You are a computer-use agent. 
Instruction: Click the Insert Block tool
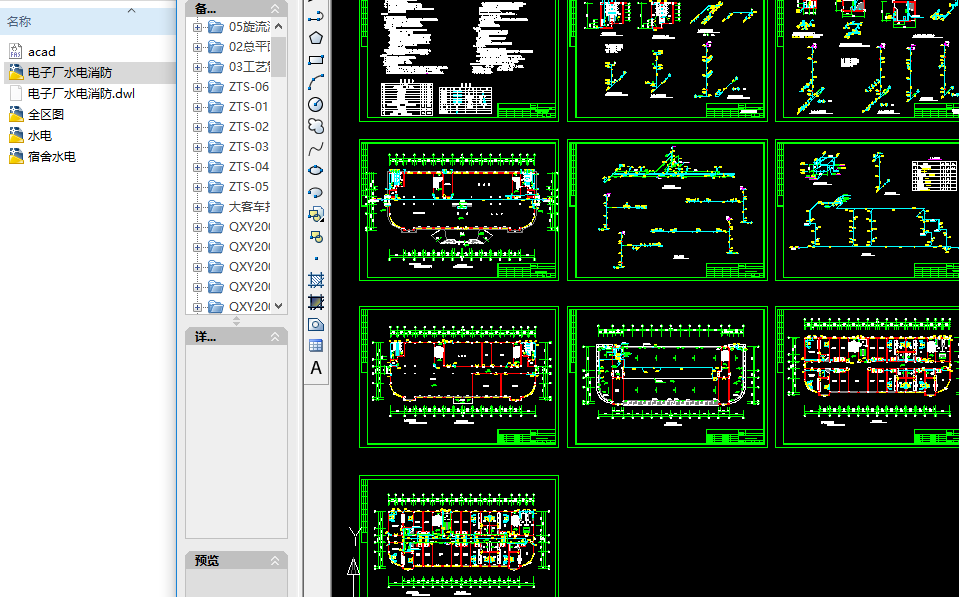(x=316, y=214)
